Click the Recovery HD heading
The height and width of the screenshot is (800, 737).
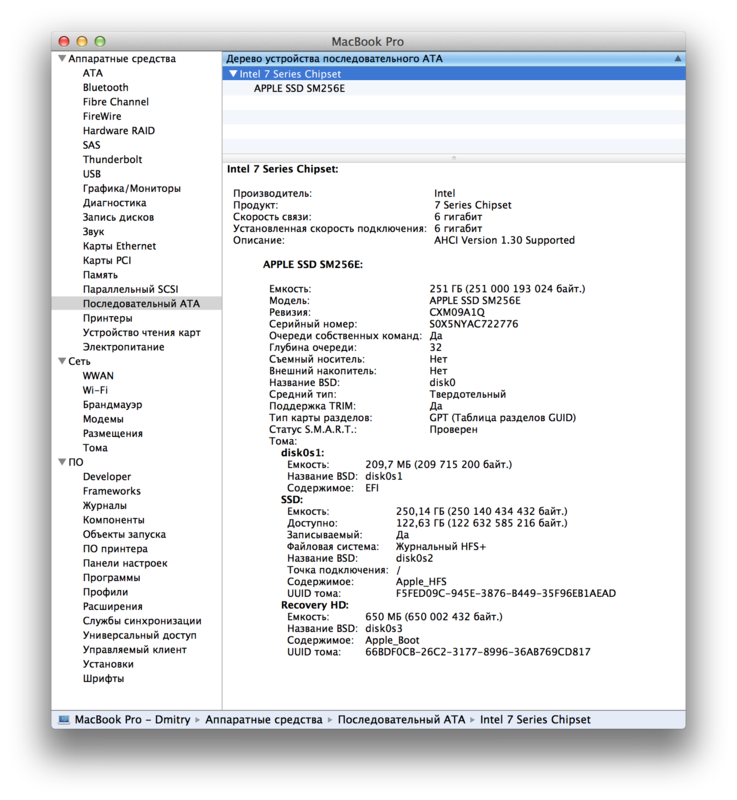tap(315, 605)
